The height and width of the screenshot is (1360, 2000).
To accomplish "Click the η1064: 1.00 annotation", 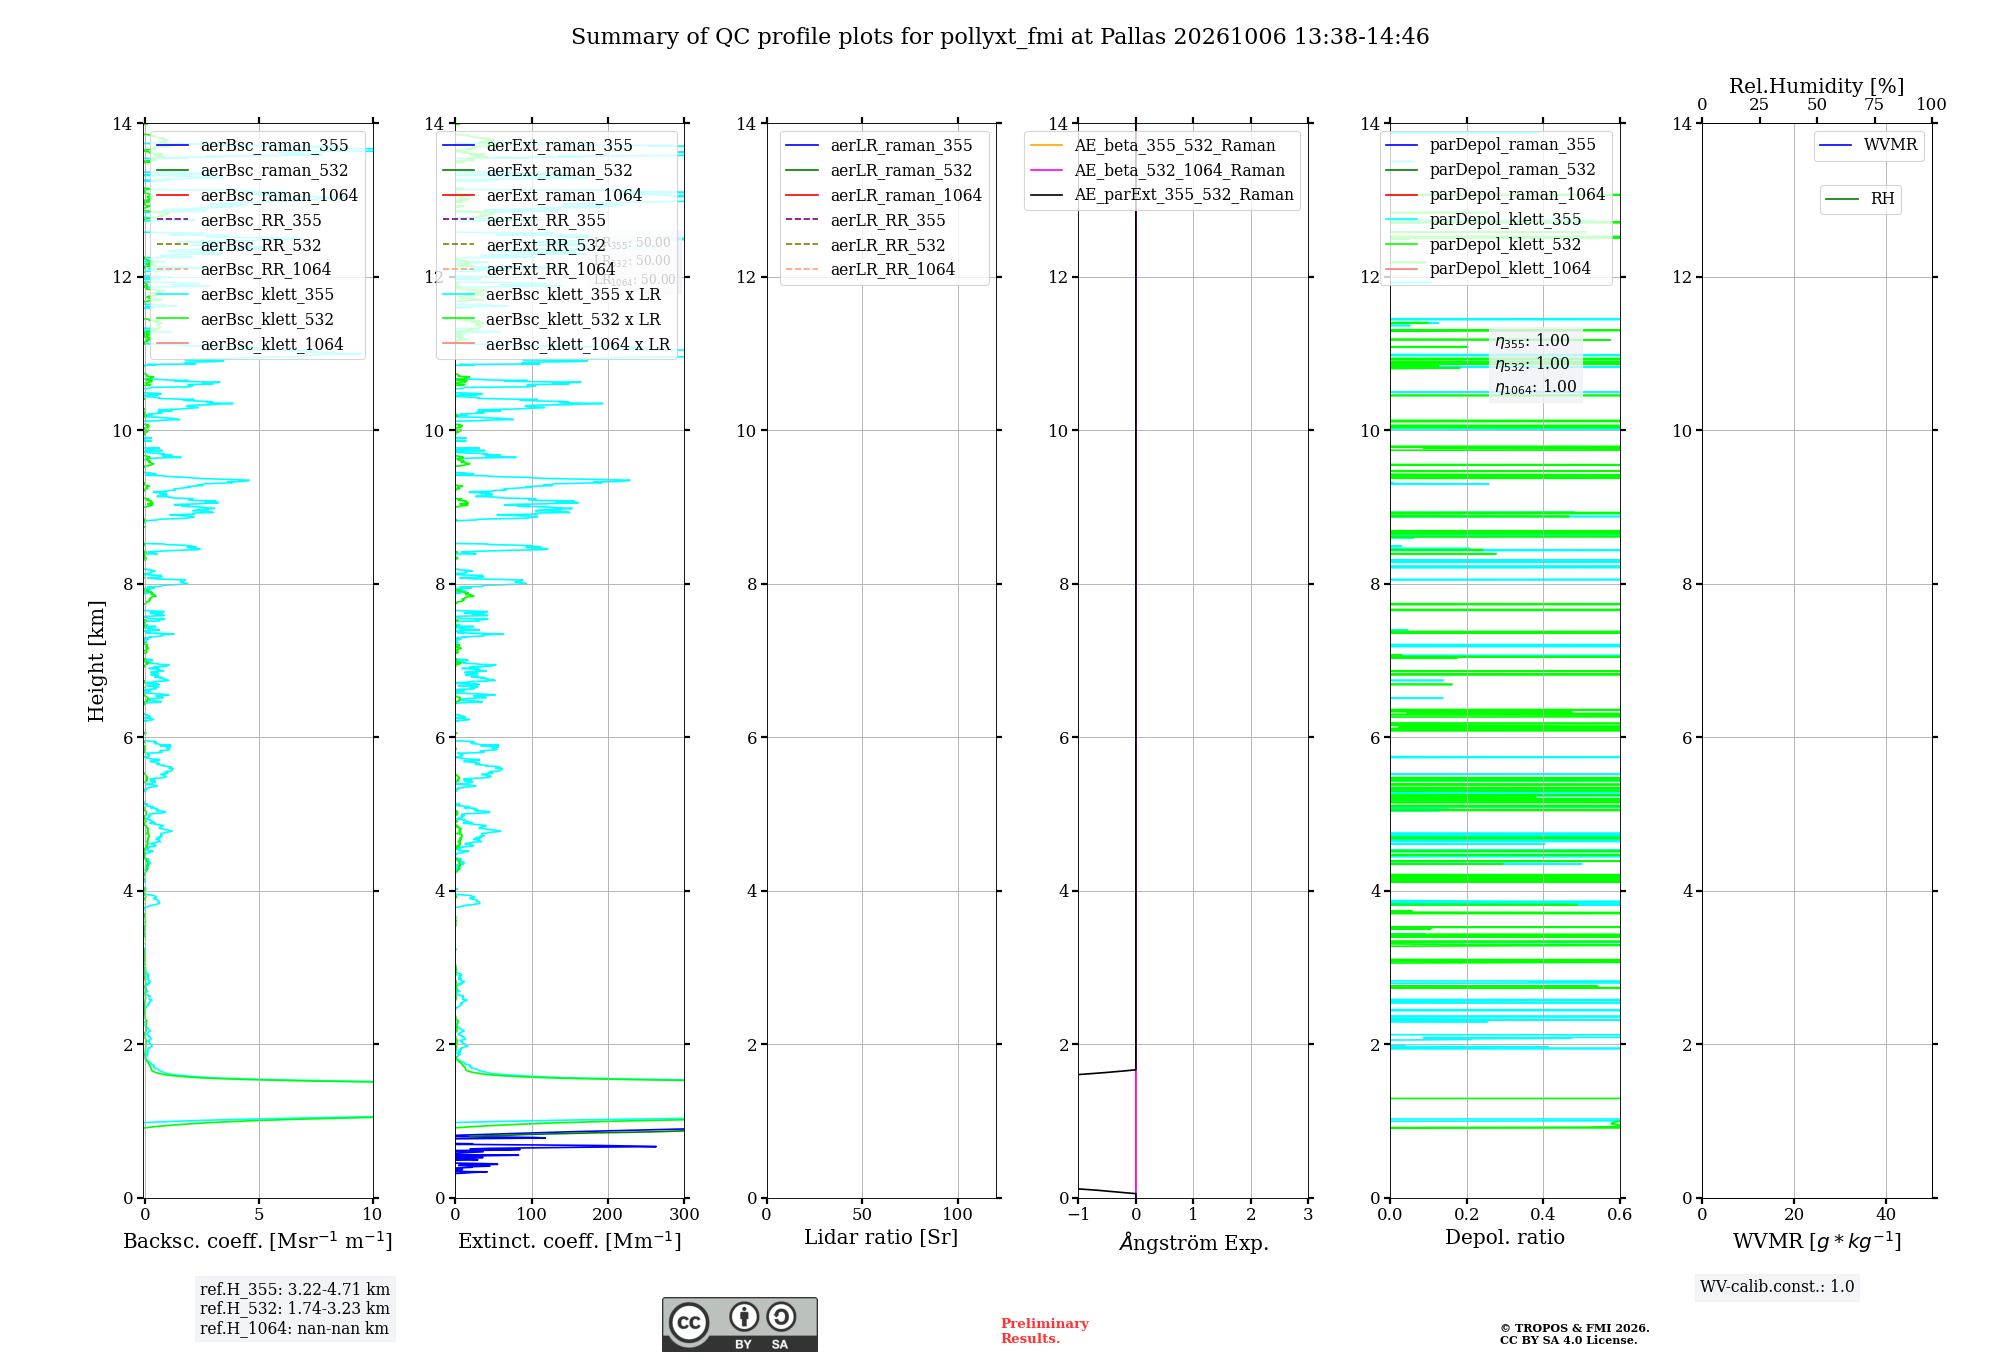I will [1536, 387].
